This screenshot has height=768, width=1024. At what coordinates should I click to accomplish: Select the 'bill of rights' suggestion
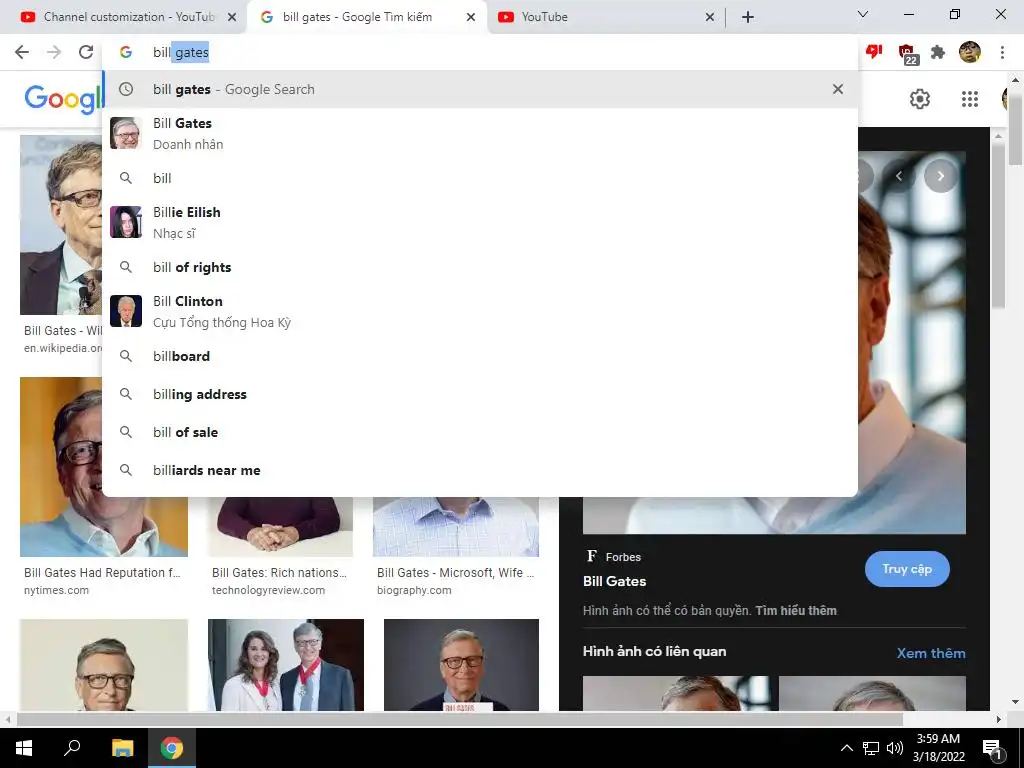click(480, 267)
